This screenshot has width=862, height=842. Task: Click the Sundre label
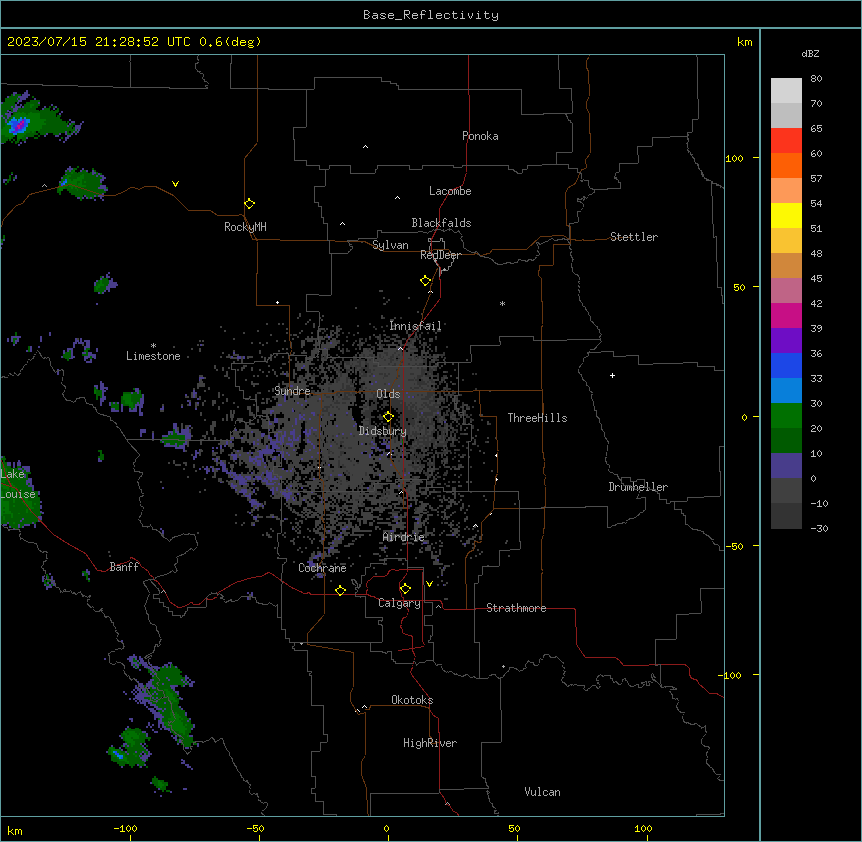pos(292,391)
